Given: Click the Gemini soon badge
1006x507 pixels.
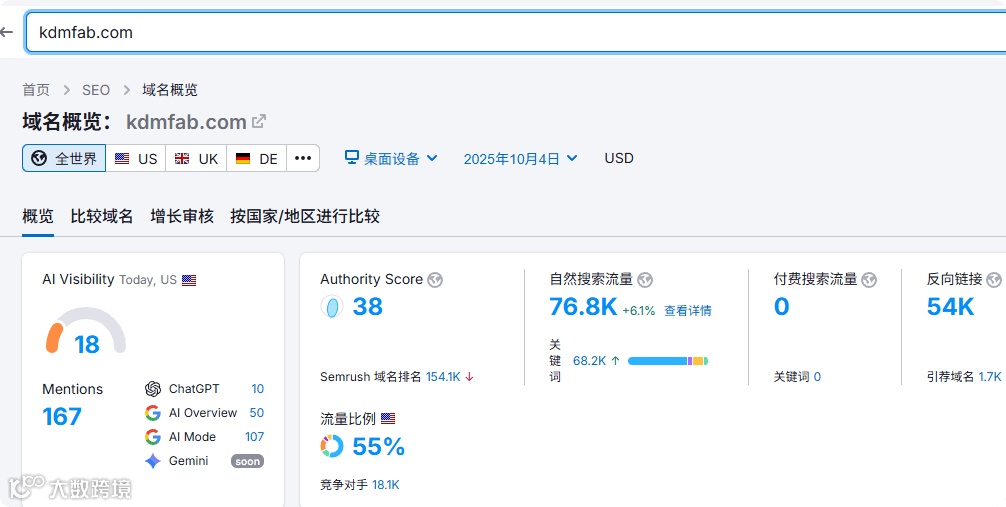Looking at the screenshot, I should click(x=248, y=461).
